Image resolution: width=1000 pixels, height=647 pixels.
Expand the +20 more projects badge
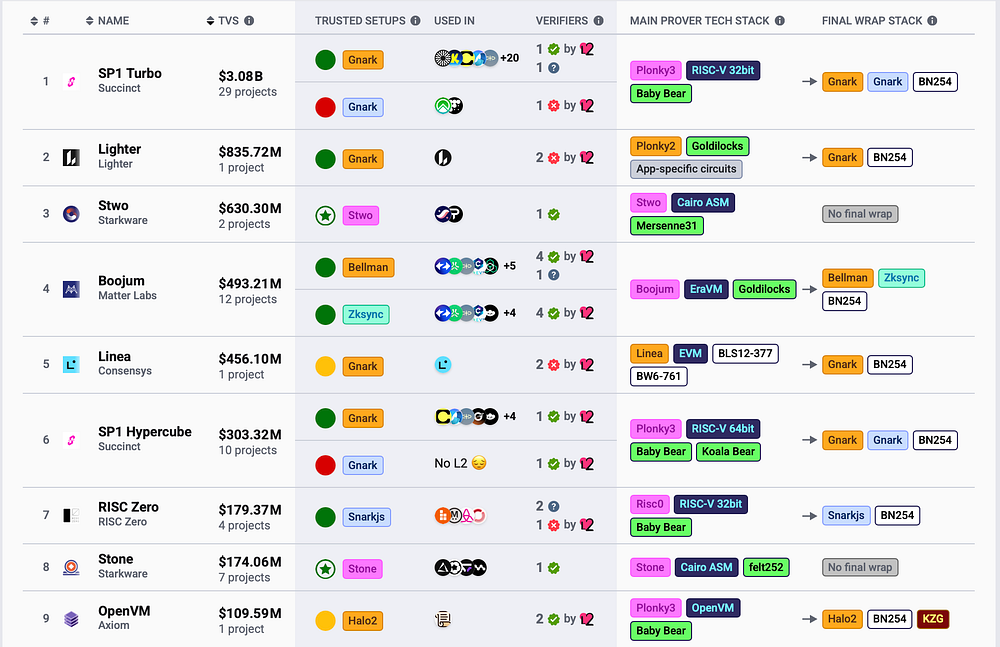[x=510, y=58]
